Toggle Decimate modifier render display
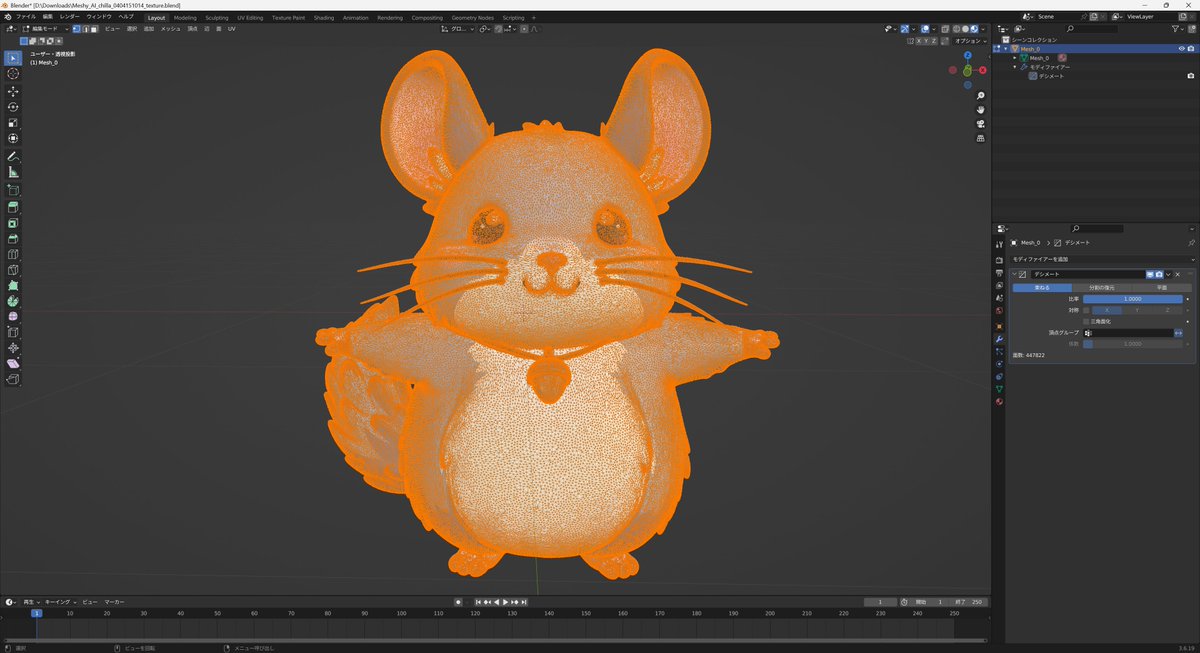 coord(1159,274)
